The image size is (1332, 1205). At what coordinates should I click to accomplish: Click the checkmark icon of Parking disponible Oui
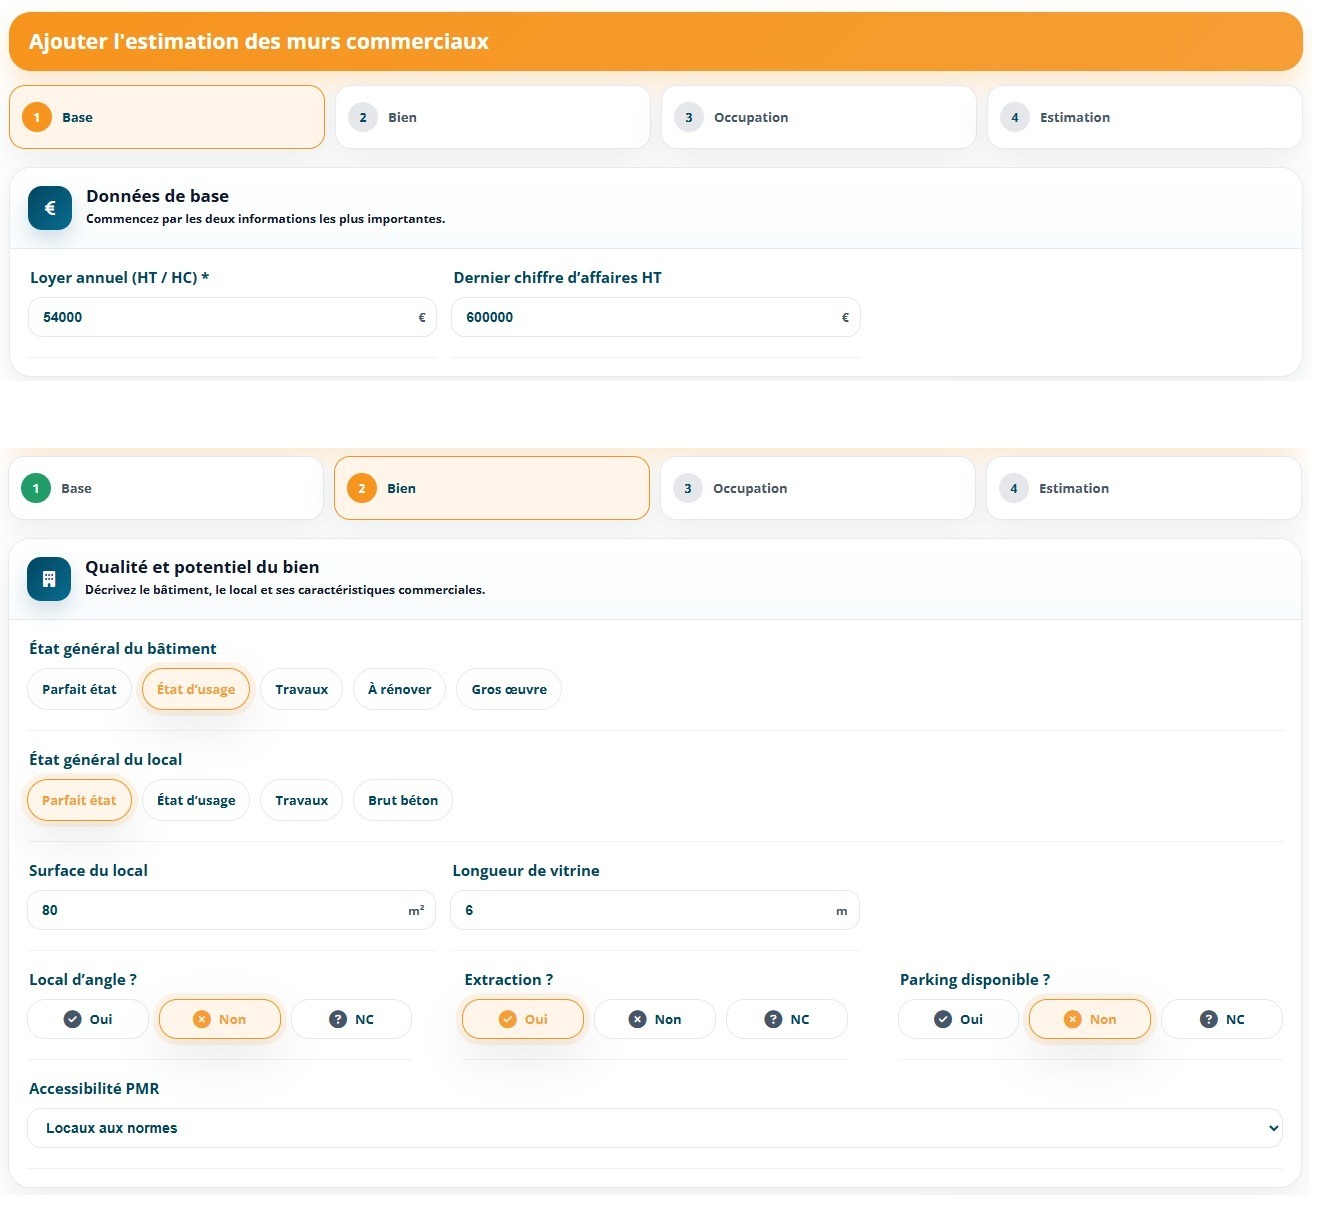[x=943, y=1019]
